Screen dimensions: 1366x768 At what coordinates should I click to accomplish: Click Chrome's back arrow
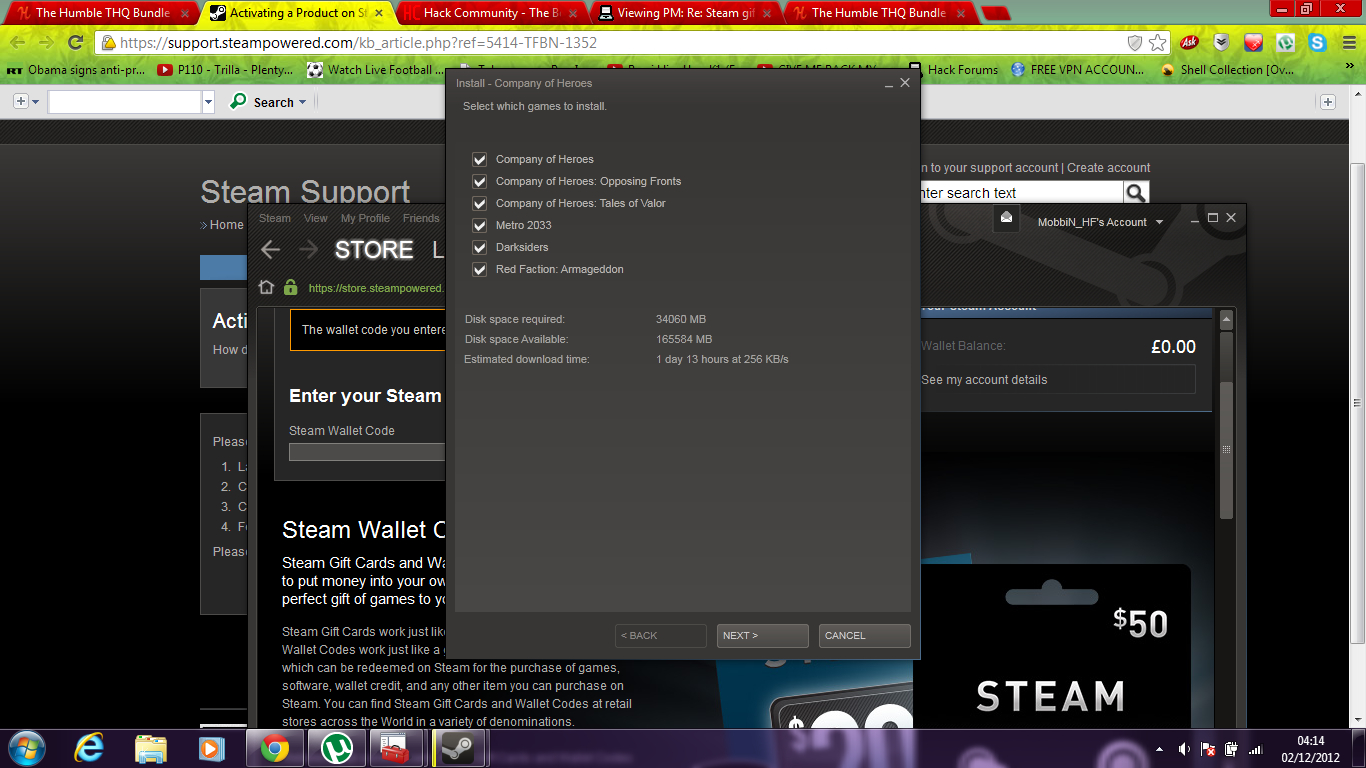click(19, 42)
